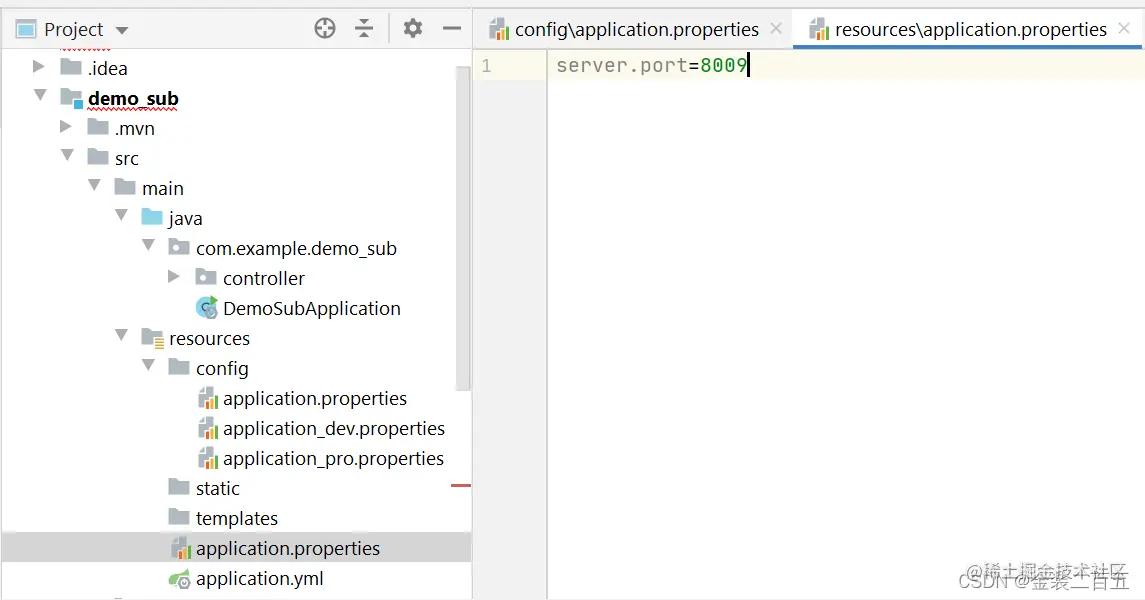Click the controller package name

tap(264, 279)
